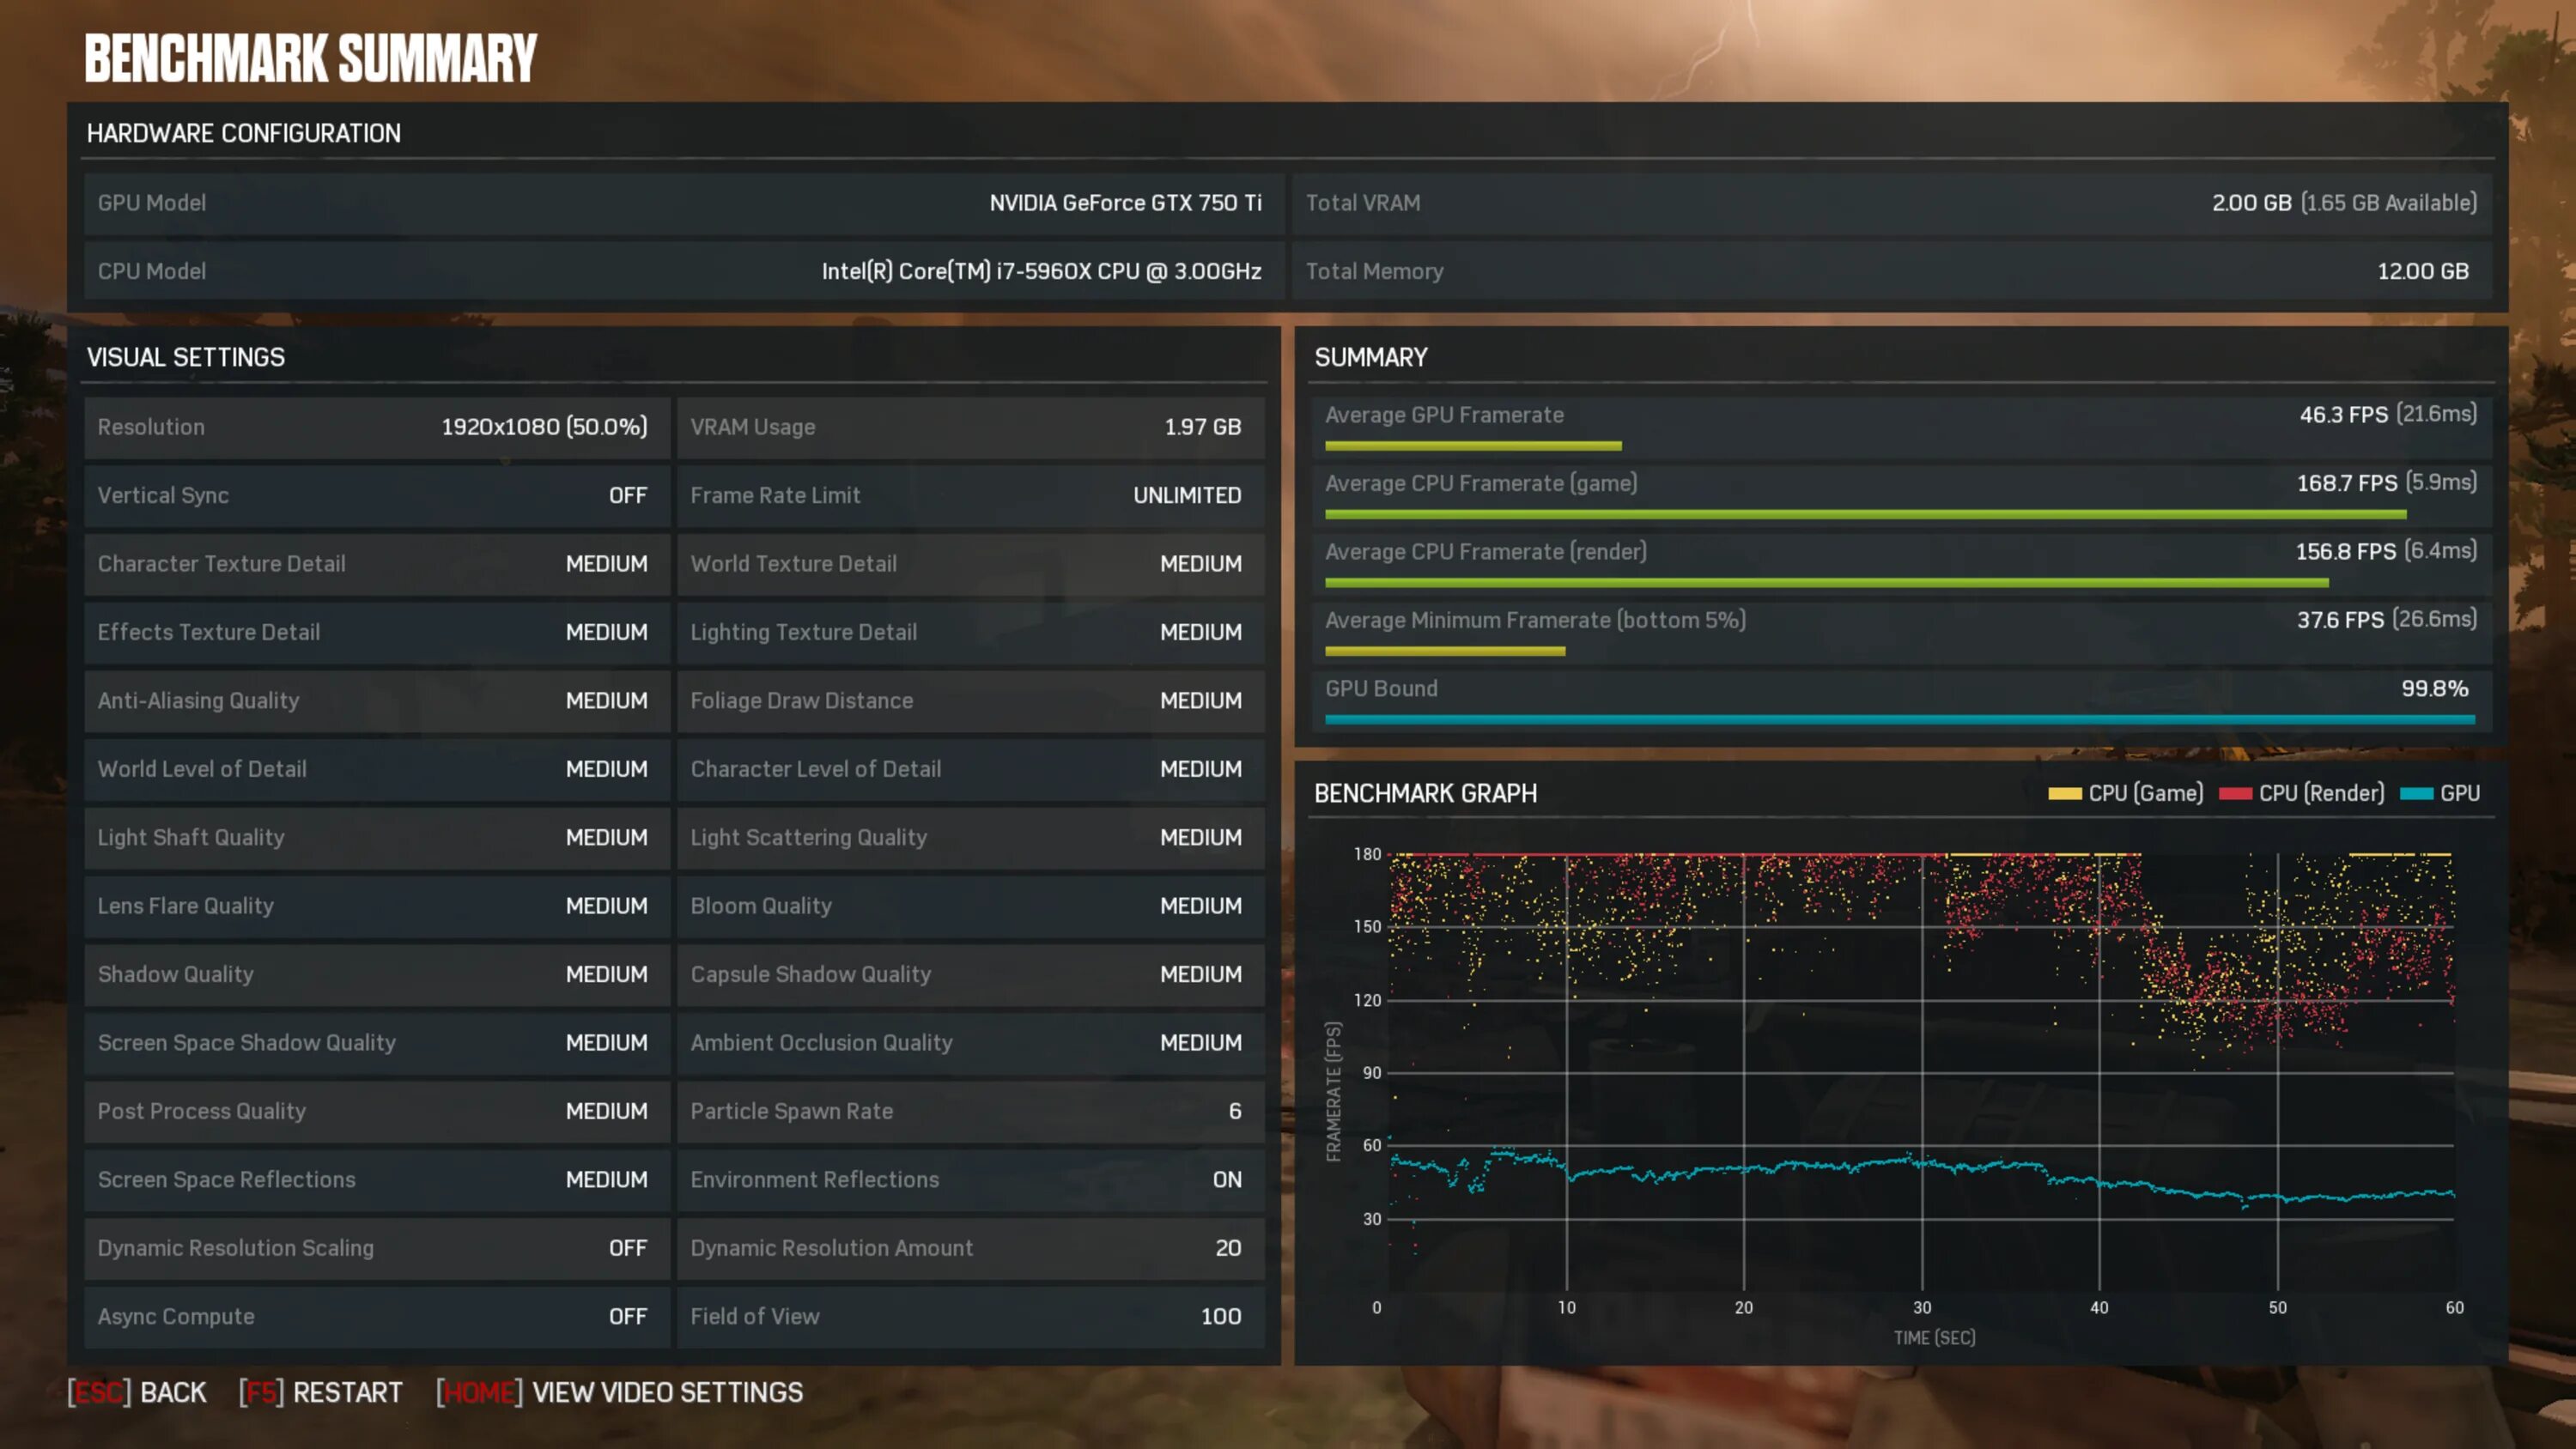Toggle Dynamic Resolution Scaling OFF
2576x1449 pixels.
coord(628,1247)
